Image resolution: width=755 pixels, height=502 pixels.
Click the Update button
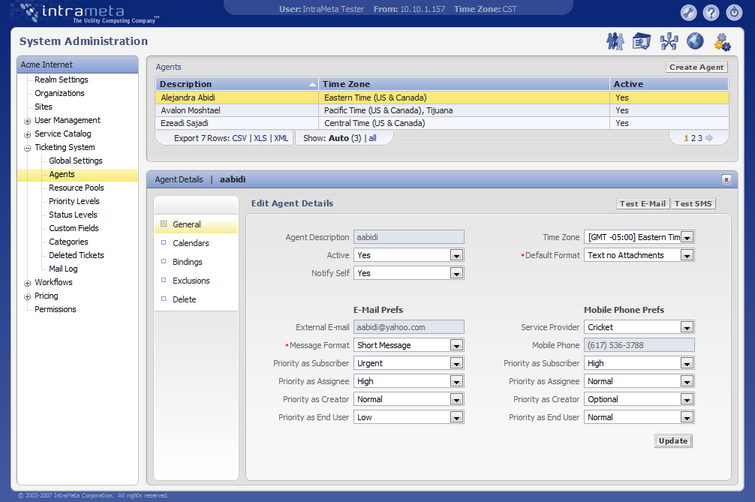click(x=673, y=441)
